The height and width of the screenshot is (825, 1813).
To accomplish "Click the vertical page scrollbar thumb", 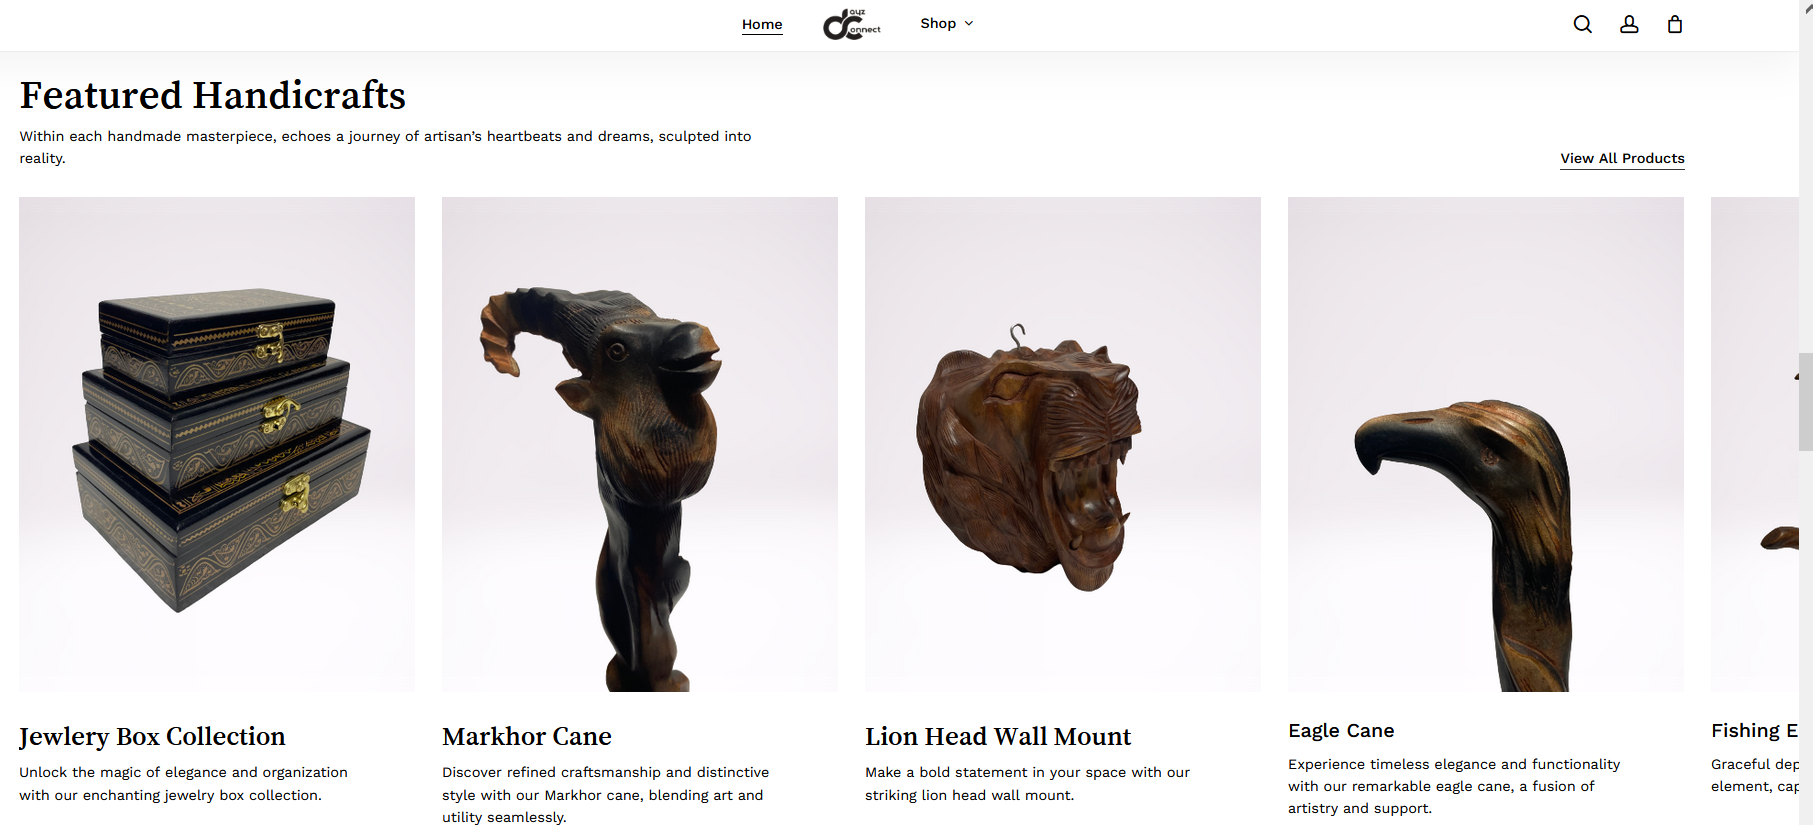I will [1806, 401].
